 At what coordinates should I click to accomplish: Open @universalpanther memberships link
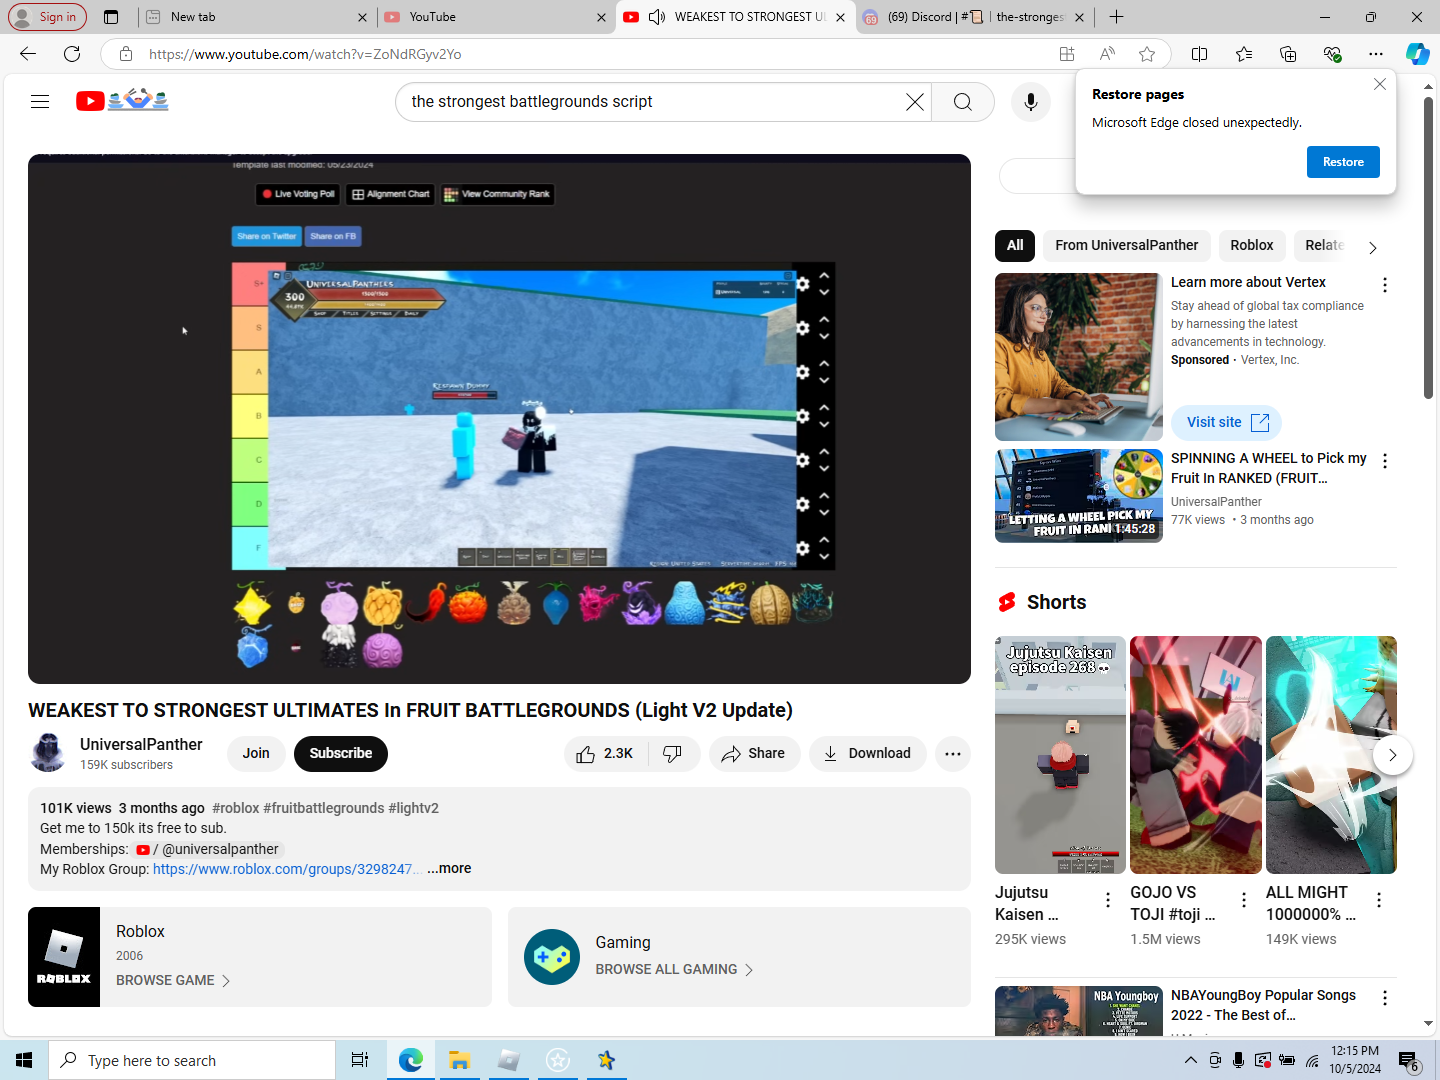pyautogui.click(x=210, y=849)
